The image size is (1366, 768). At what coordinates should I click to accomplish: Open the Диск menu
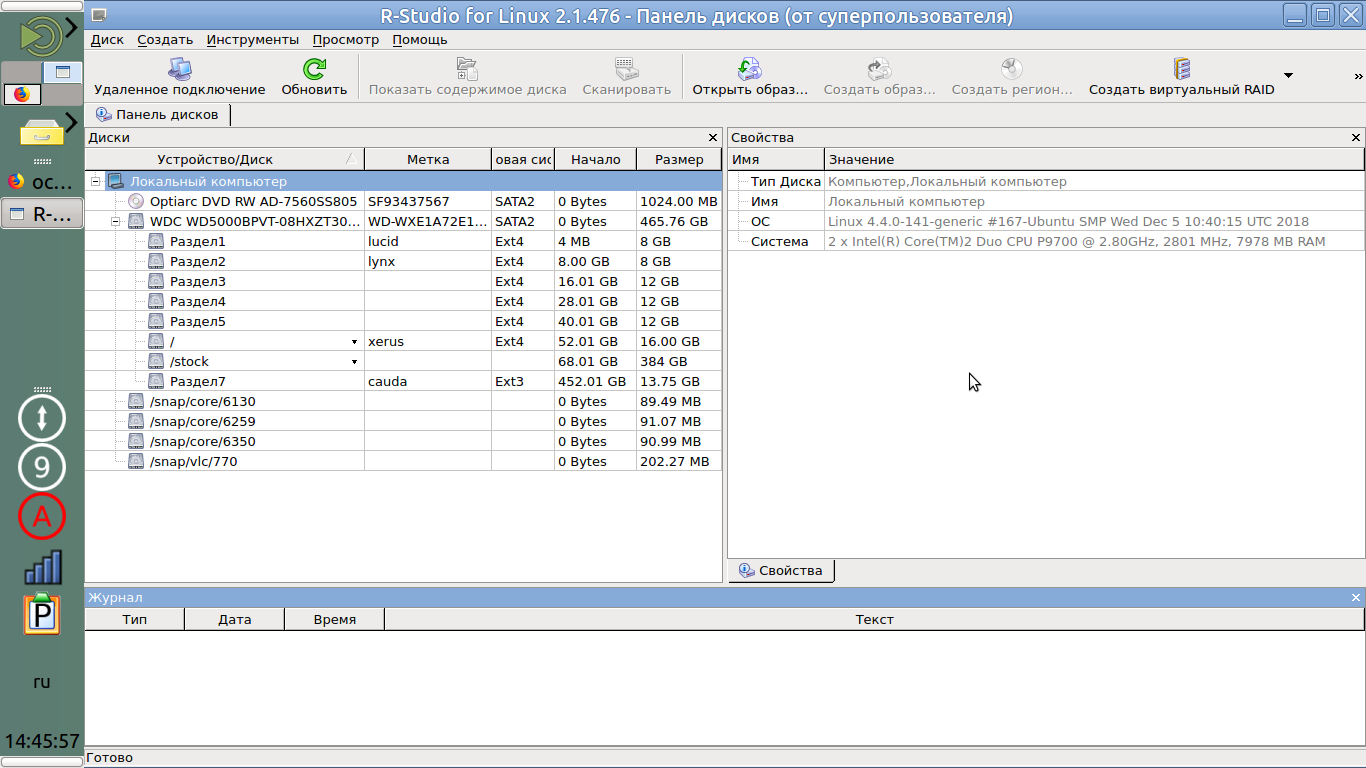(x=107, y=40)
